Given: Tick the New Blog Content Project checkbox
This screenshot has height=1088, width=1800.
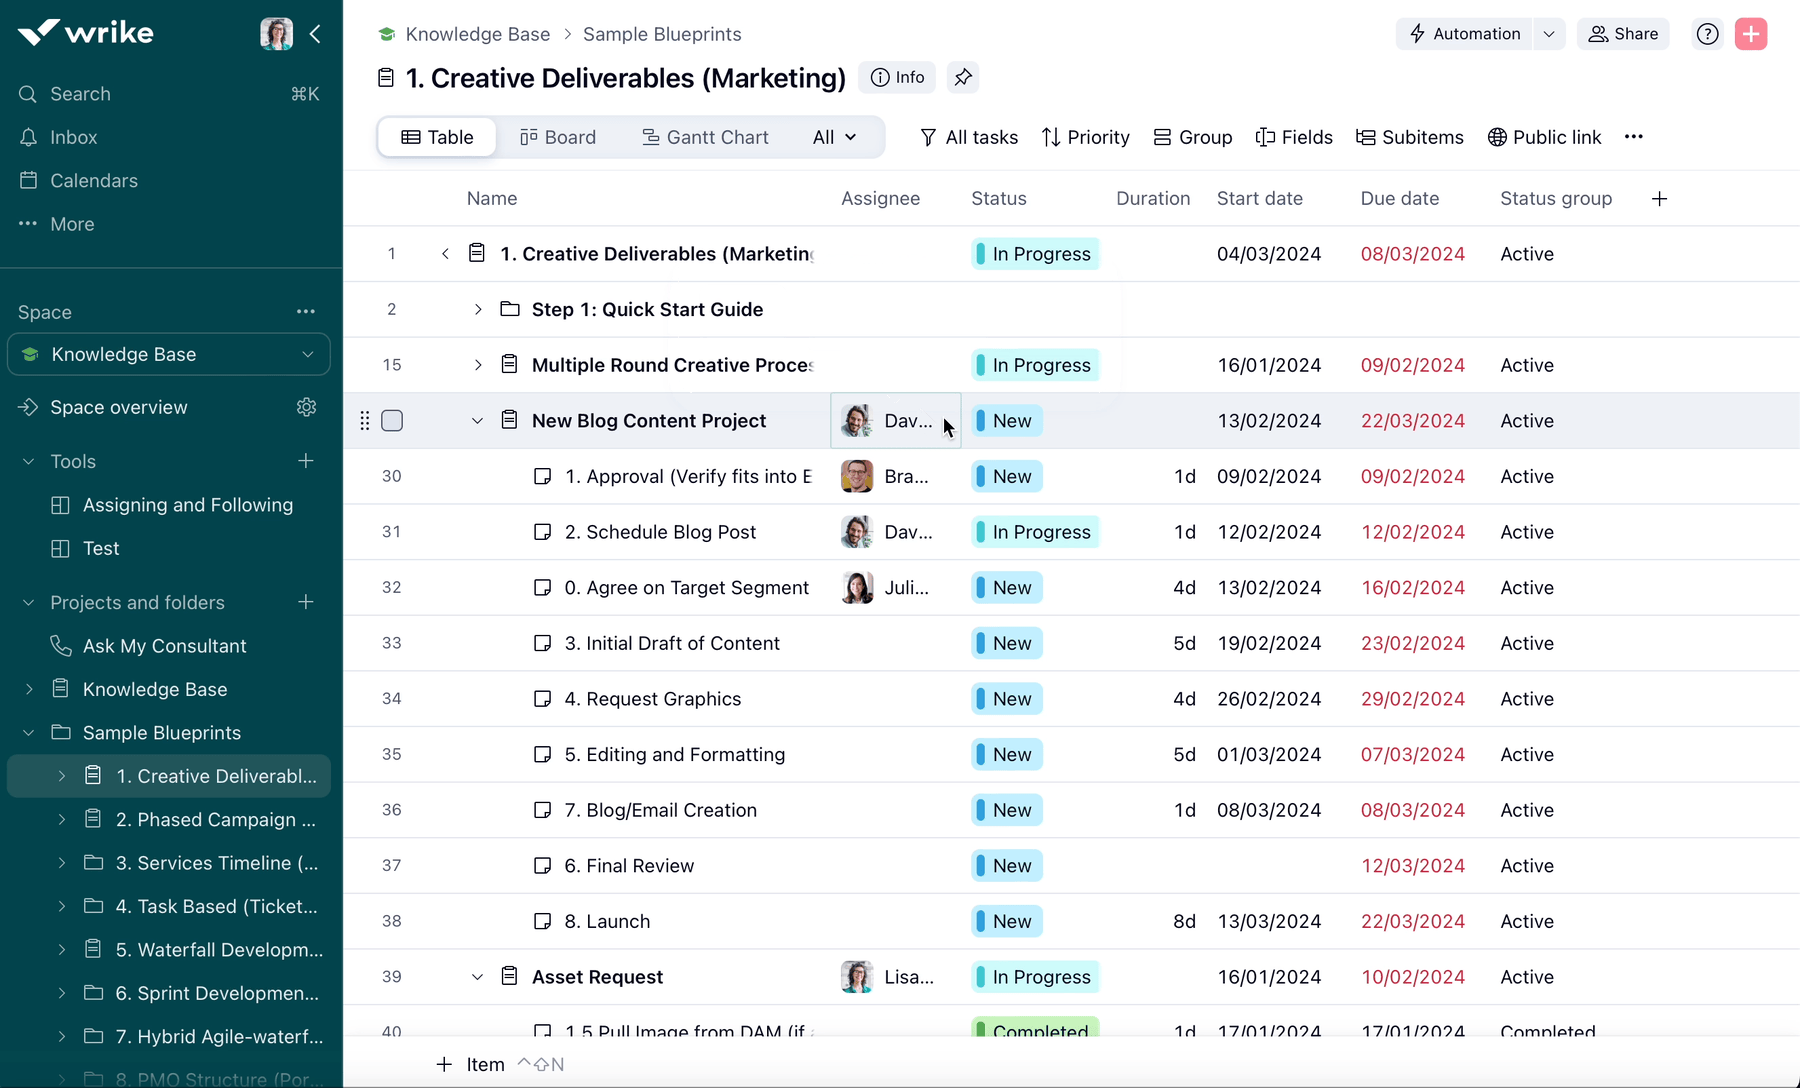Looking at the screenshot, I should [x=392, y=421].
